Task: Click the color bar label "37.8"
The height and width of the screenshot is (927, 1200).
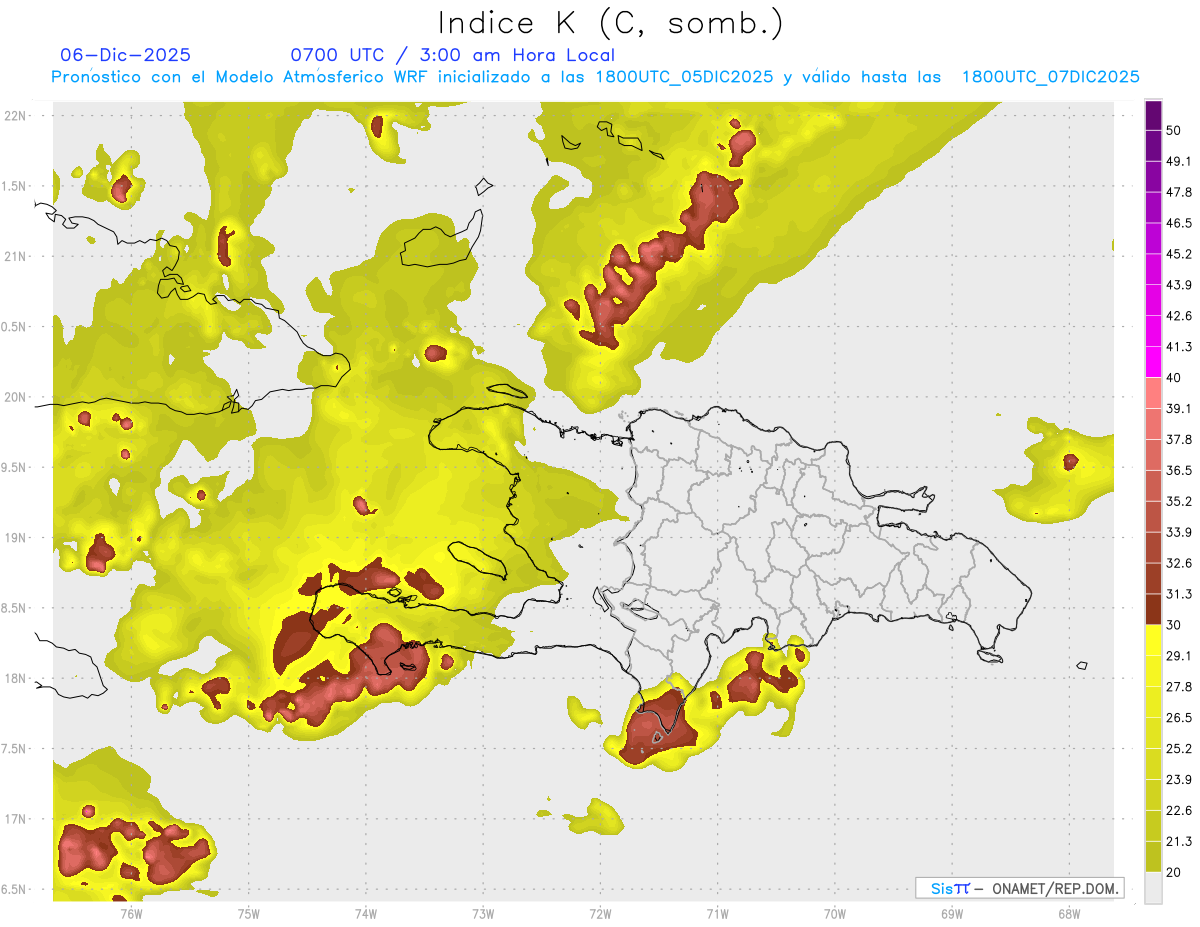Action: [x=1179, y=439]
